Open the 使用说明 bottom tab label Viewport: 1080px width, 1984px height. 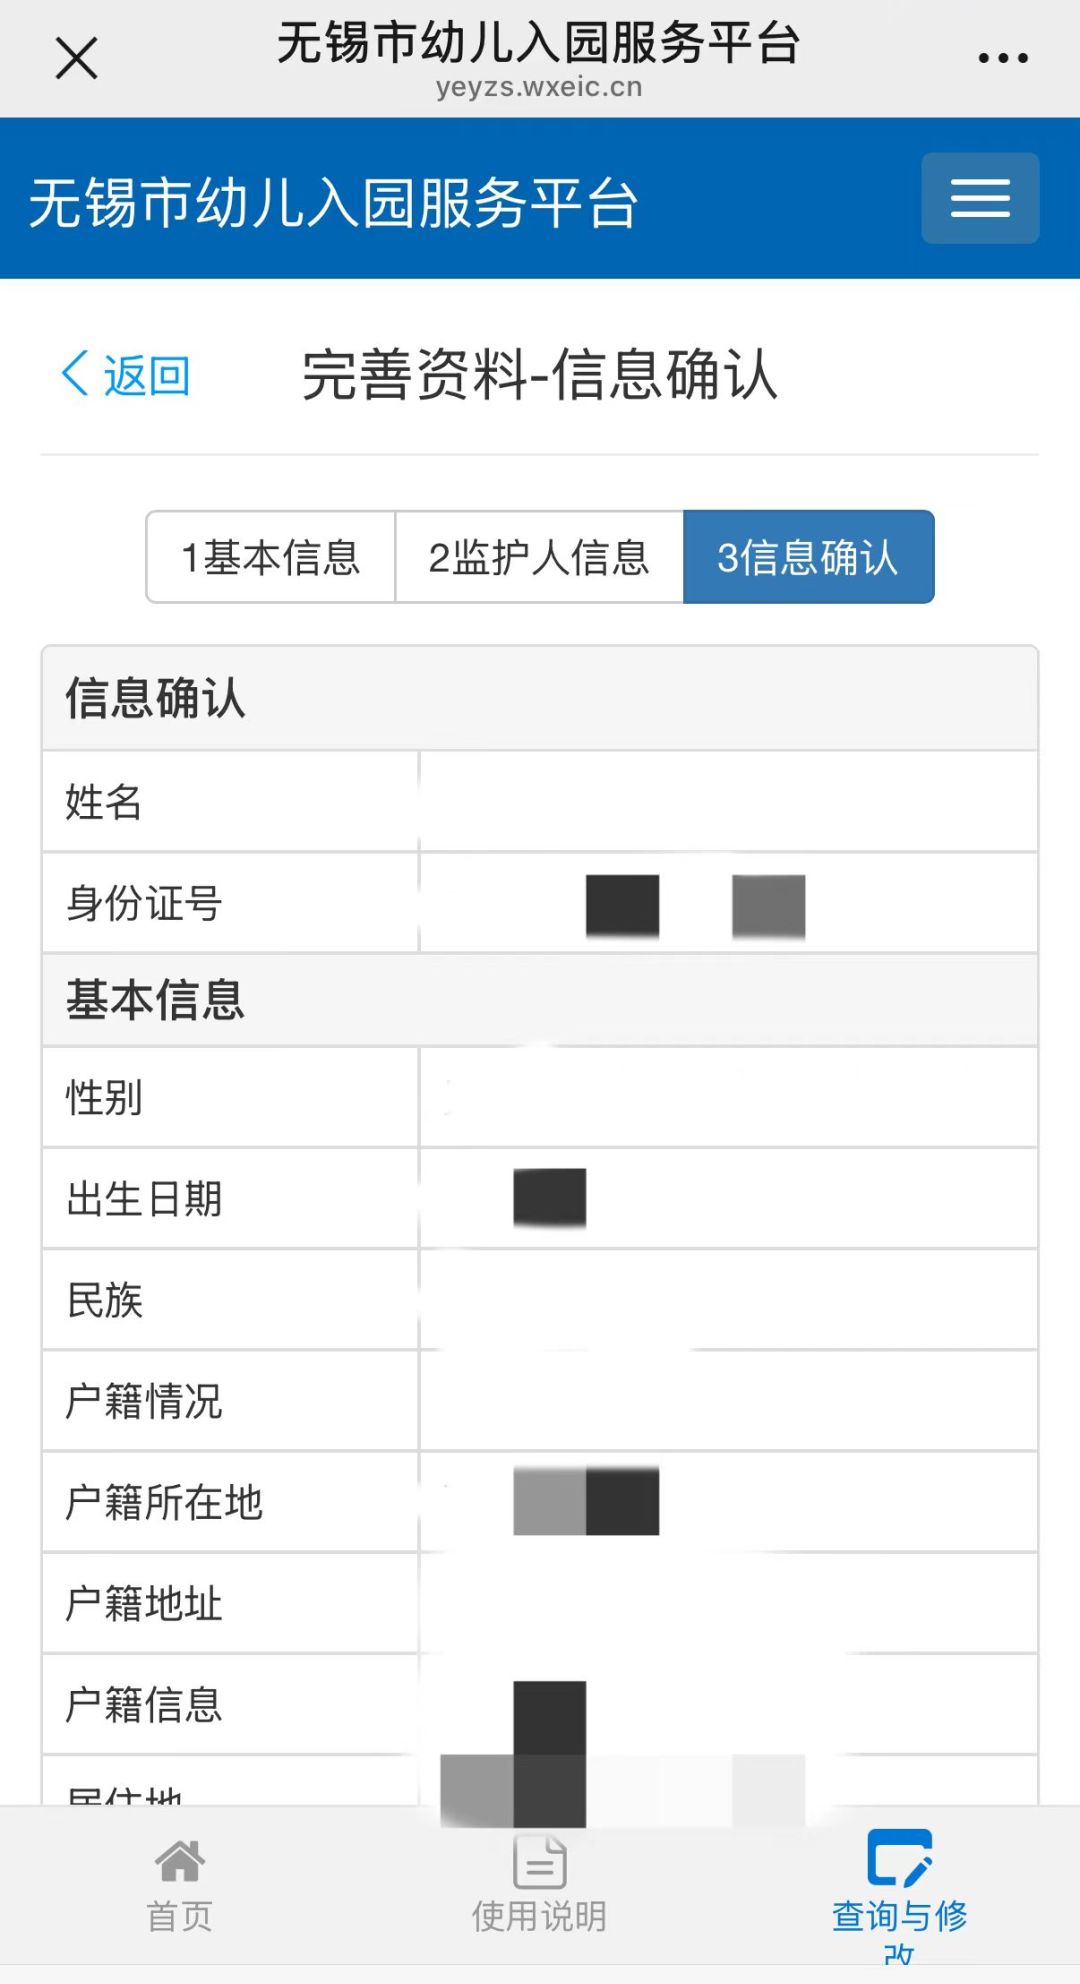(539, 1916)
